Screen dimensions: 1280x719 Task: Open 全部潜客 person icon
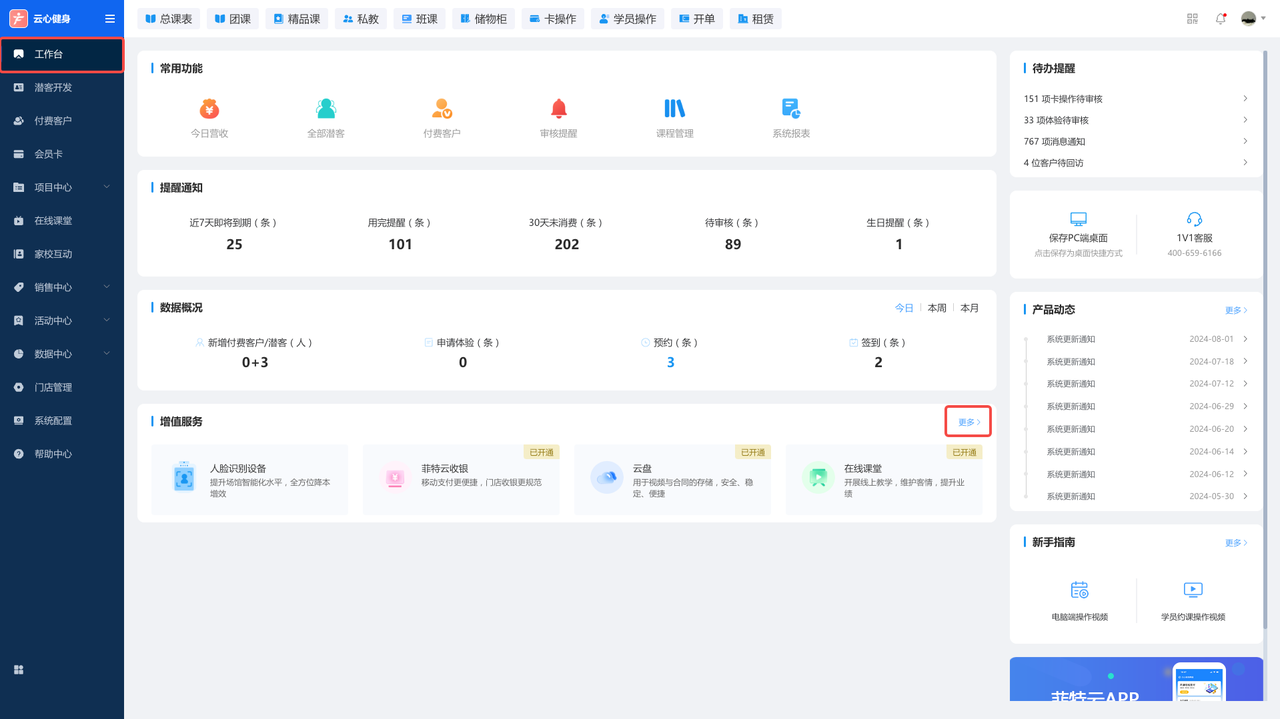point(326,108)
